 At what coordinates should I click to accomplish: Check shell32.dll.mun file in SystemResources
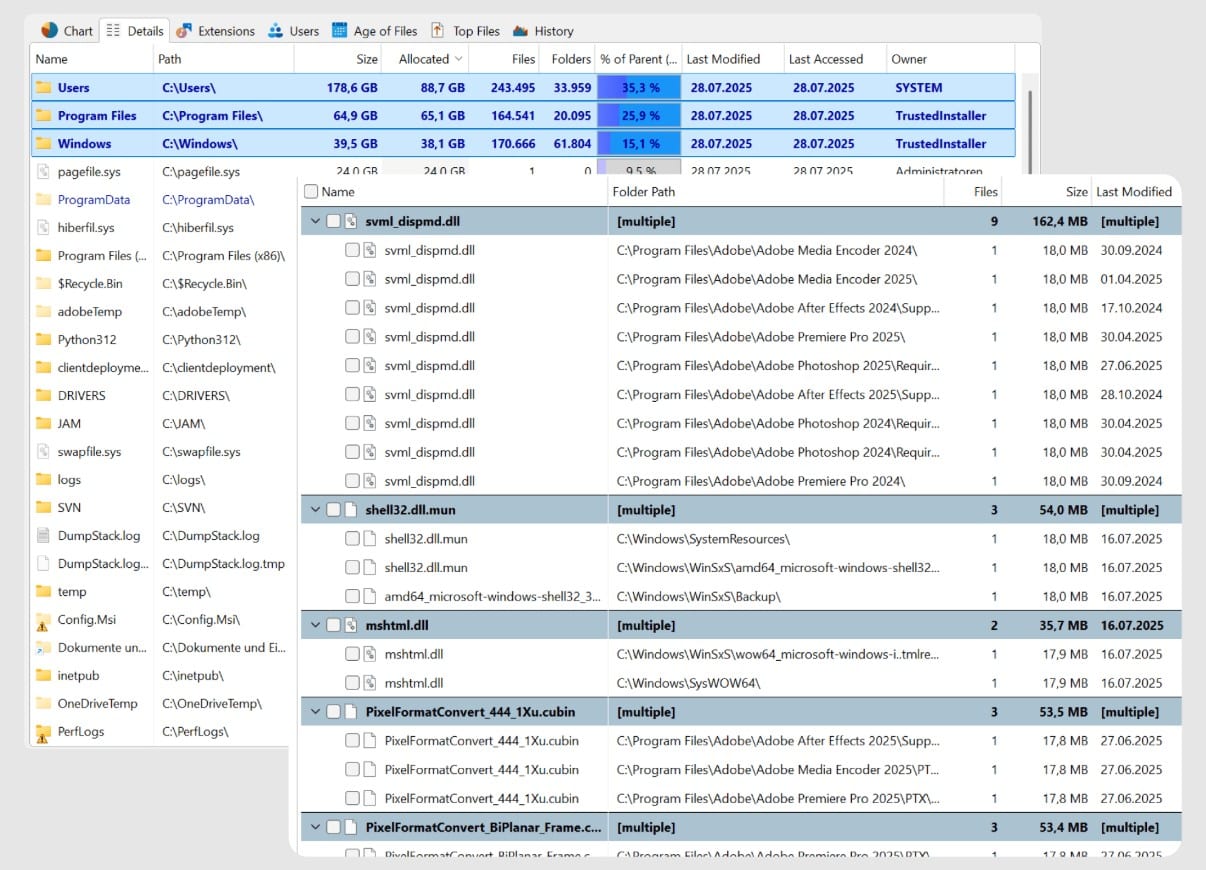(352, 539)
